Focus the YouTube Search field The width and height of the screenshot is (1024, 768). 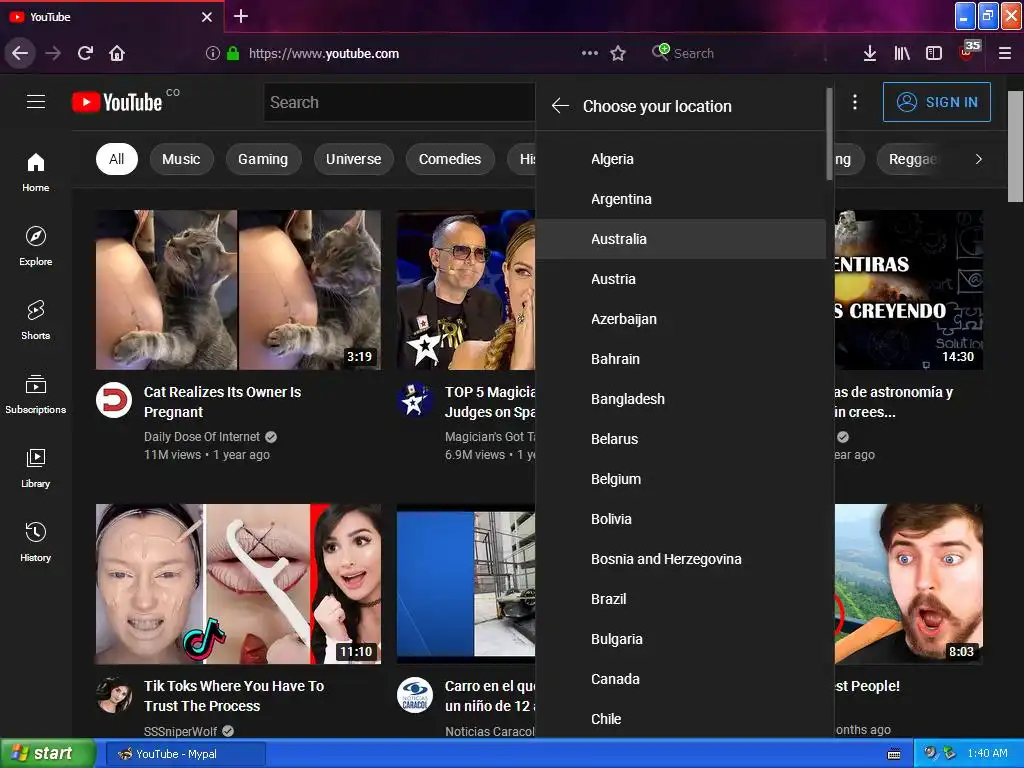[399, 102]
